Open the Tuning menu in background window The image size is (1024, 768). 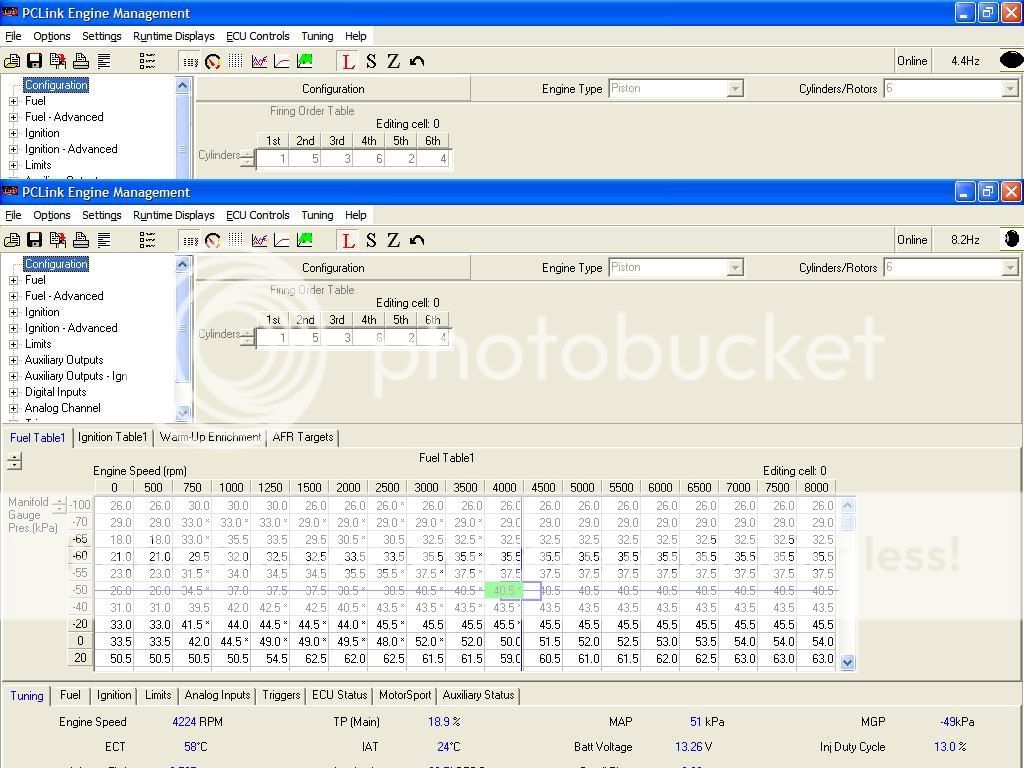tap(317, 36)
